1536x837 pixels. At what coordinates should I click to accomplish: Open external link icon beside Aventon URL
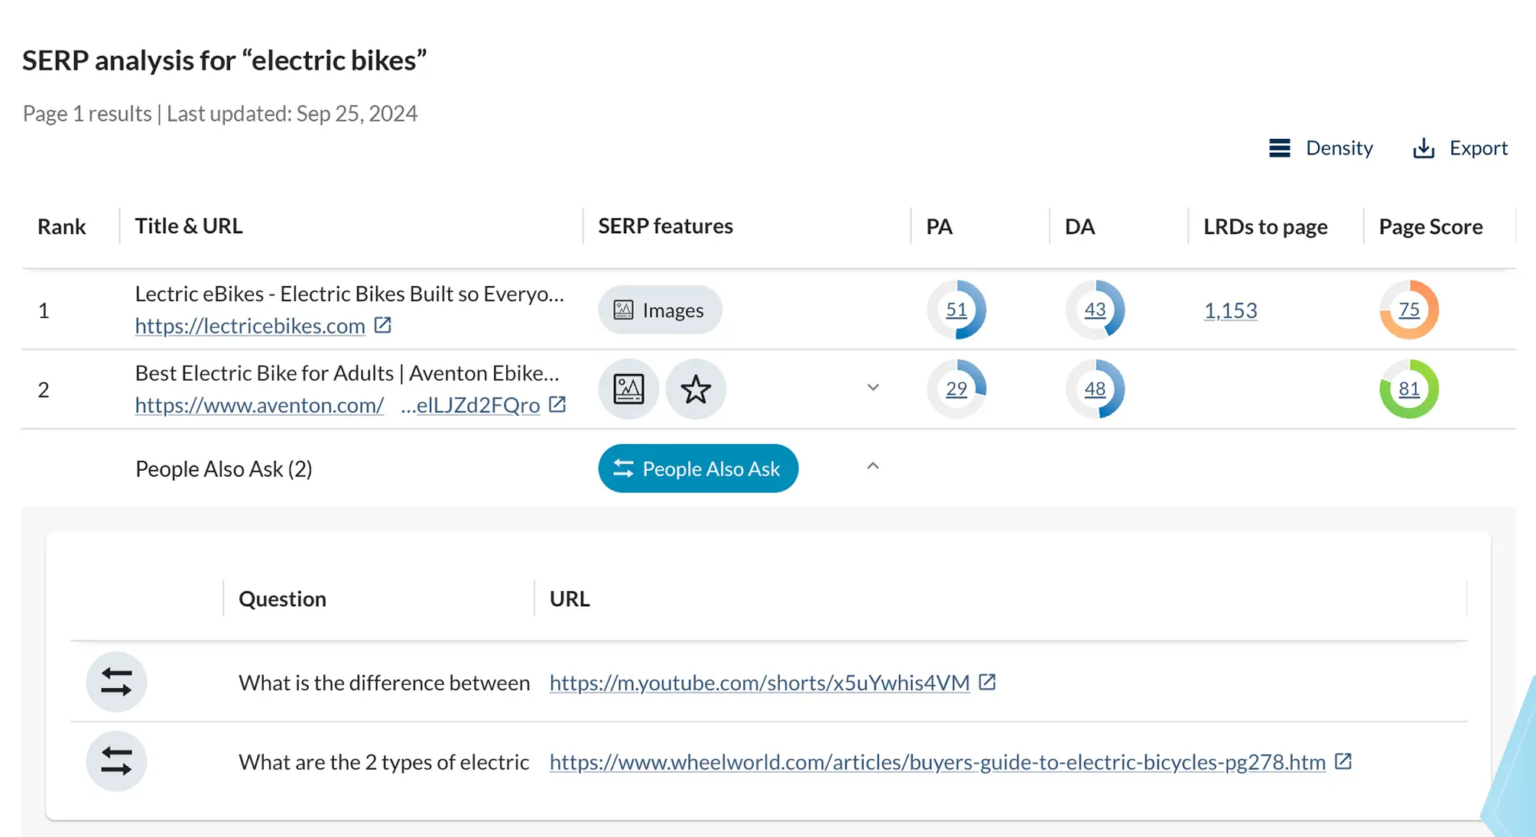pos(558,404)
